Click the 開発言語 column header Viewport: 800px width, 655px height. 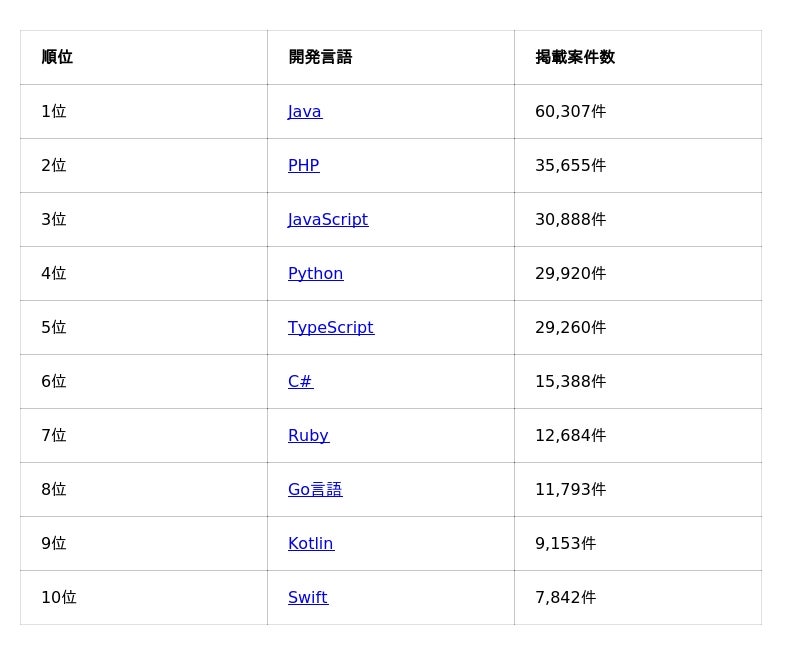click(x=320, y=58)
